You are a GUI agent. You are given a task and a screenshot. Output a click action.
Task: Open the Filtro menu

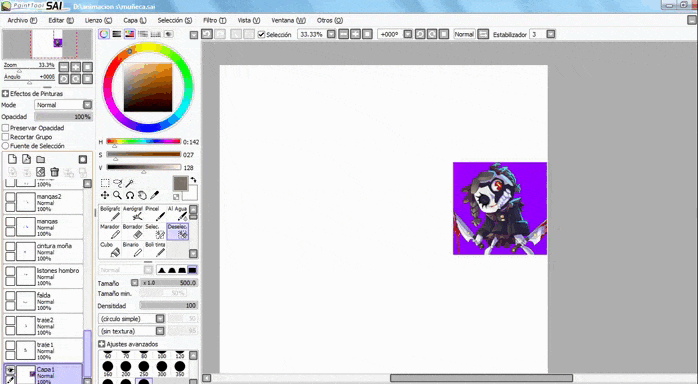[215, 20]
